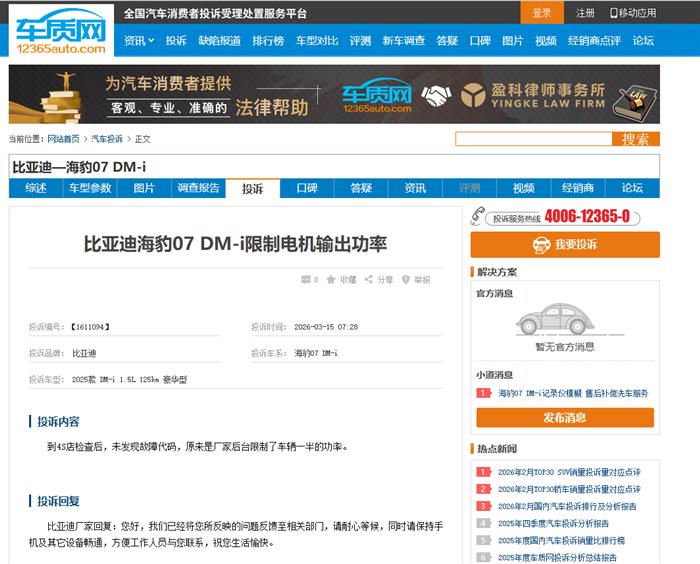700x564 pixels.
Task: Click the comment count icon
Action: click(305, 280)
